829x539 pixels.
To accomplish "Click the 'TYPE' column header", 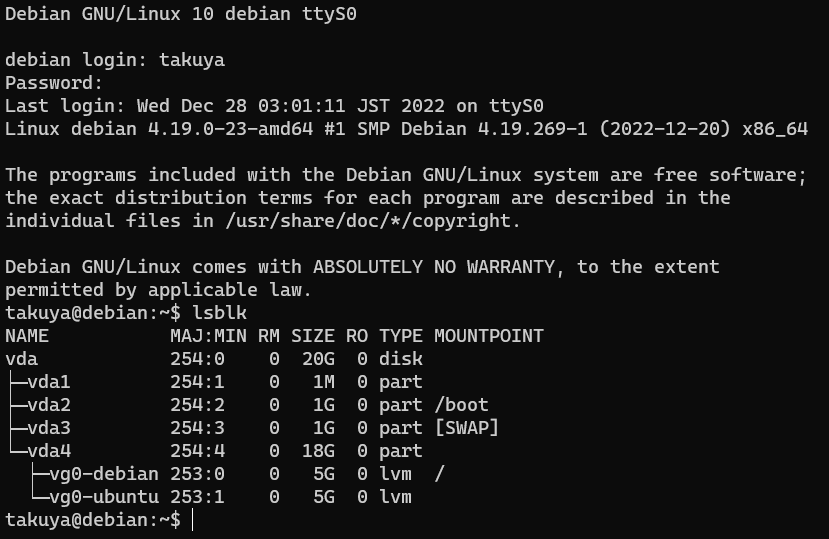I will point(401,336).
